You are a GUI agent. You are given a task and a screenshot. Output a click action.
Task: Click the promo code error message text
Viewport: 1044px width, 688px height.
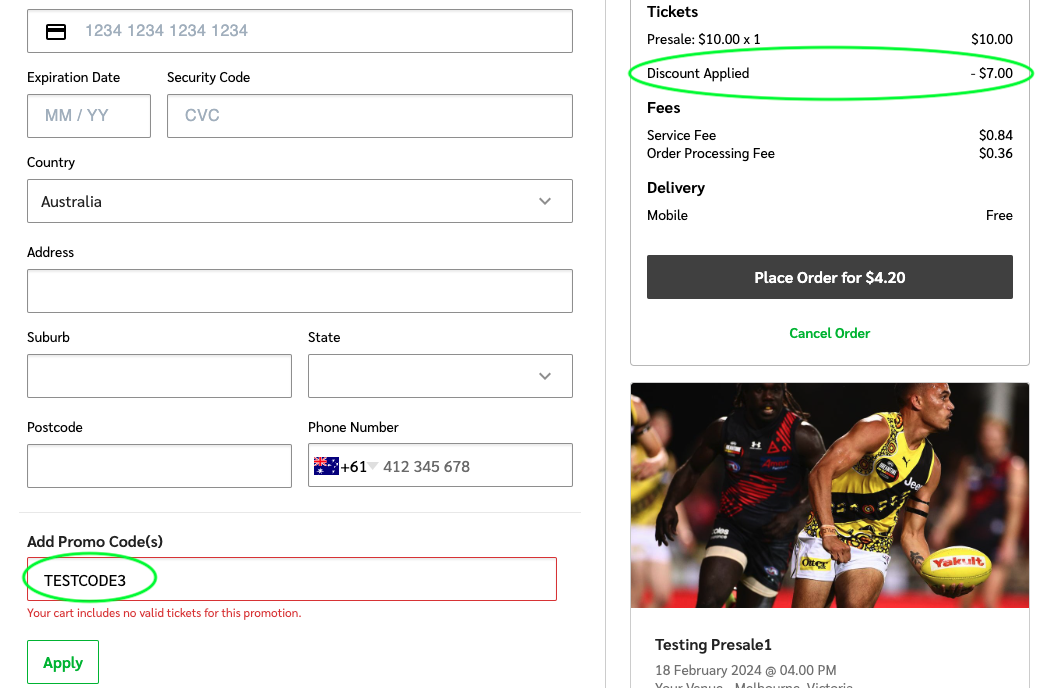164,613
